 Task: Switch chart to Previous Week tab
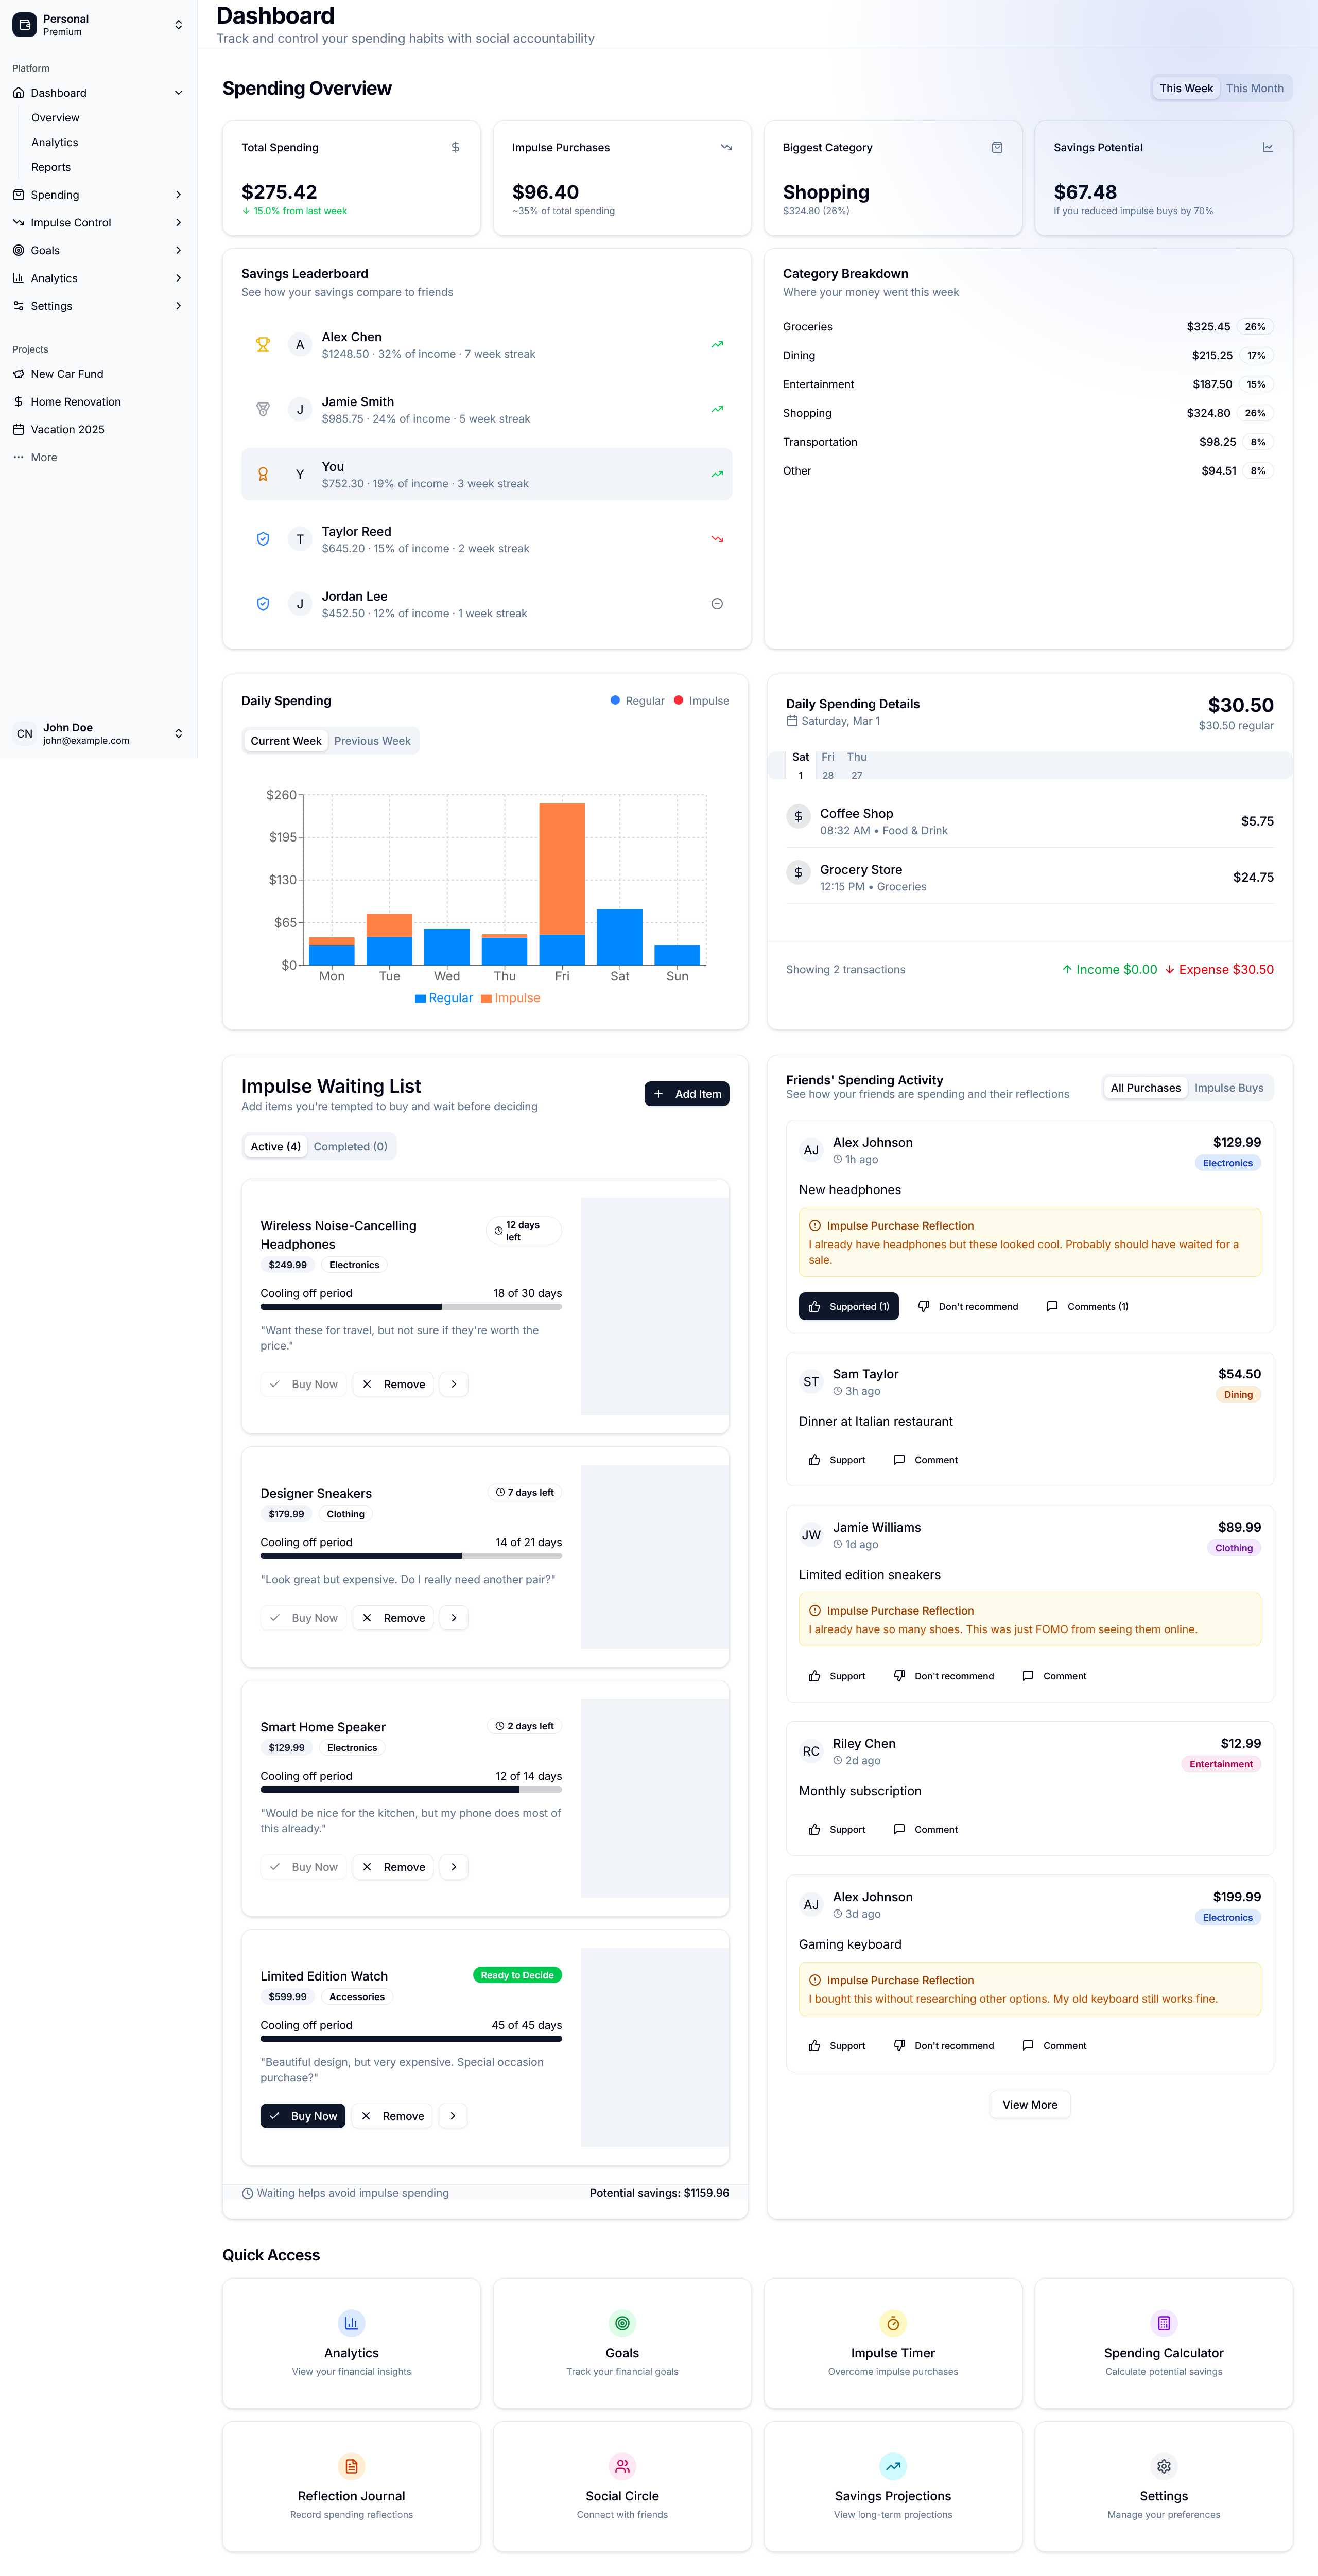(x=372, y=741)
